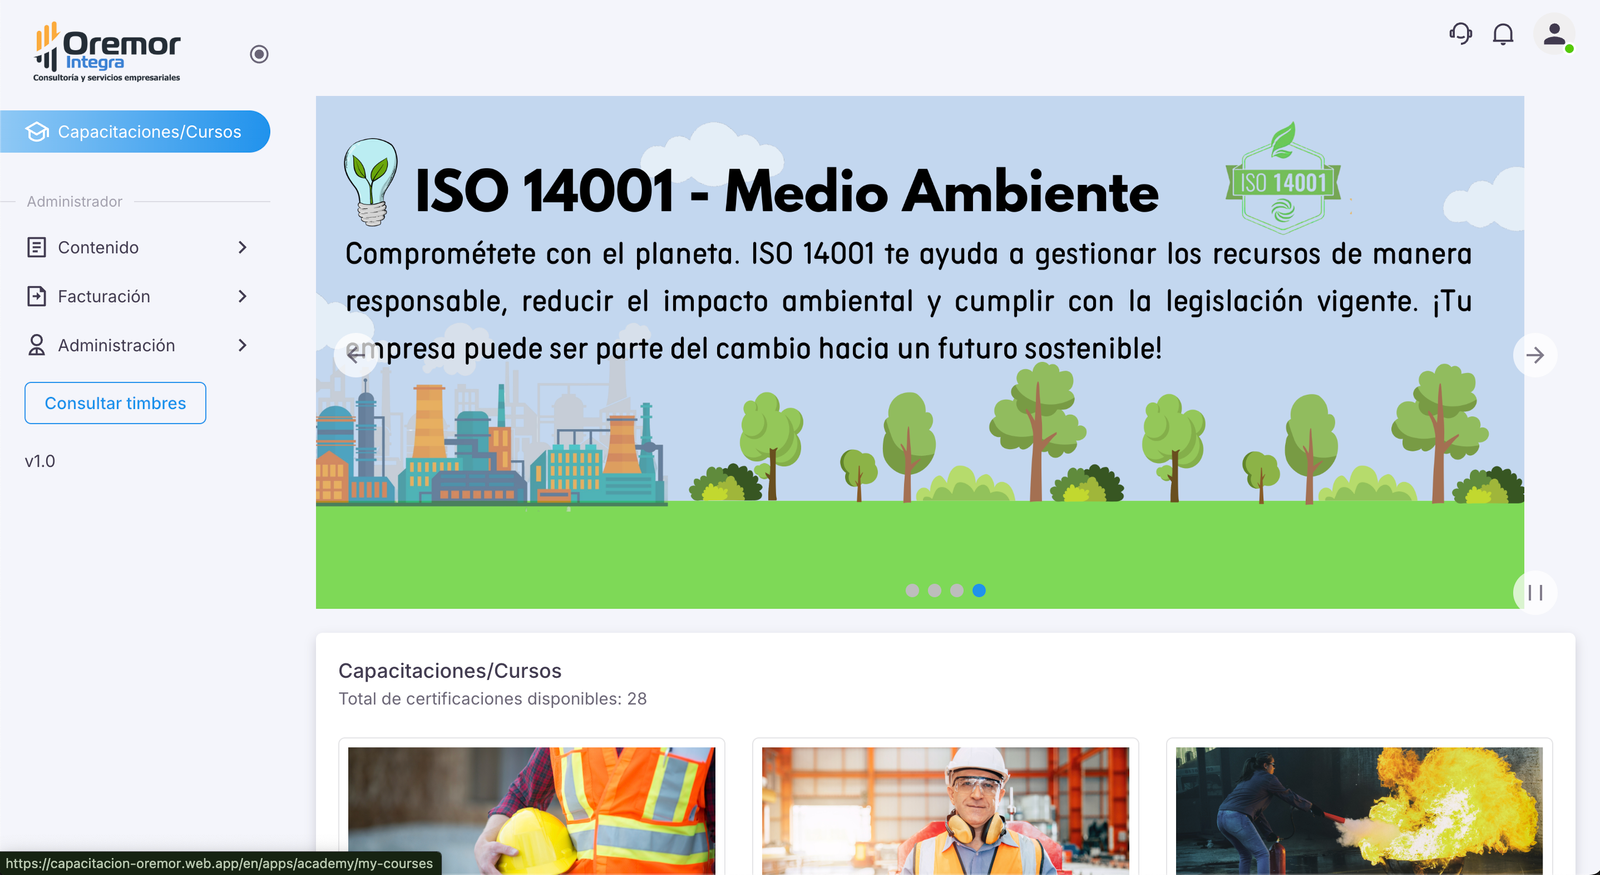This screenshot has width=1600, height=875.
Task: Click the graduation cap icon in sidebar
Action: 37,132
